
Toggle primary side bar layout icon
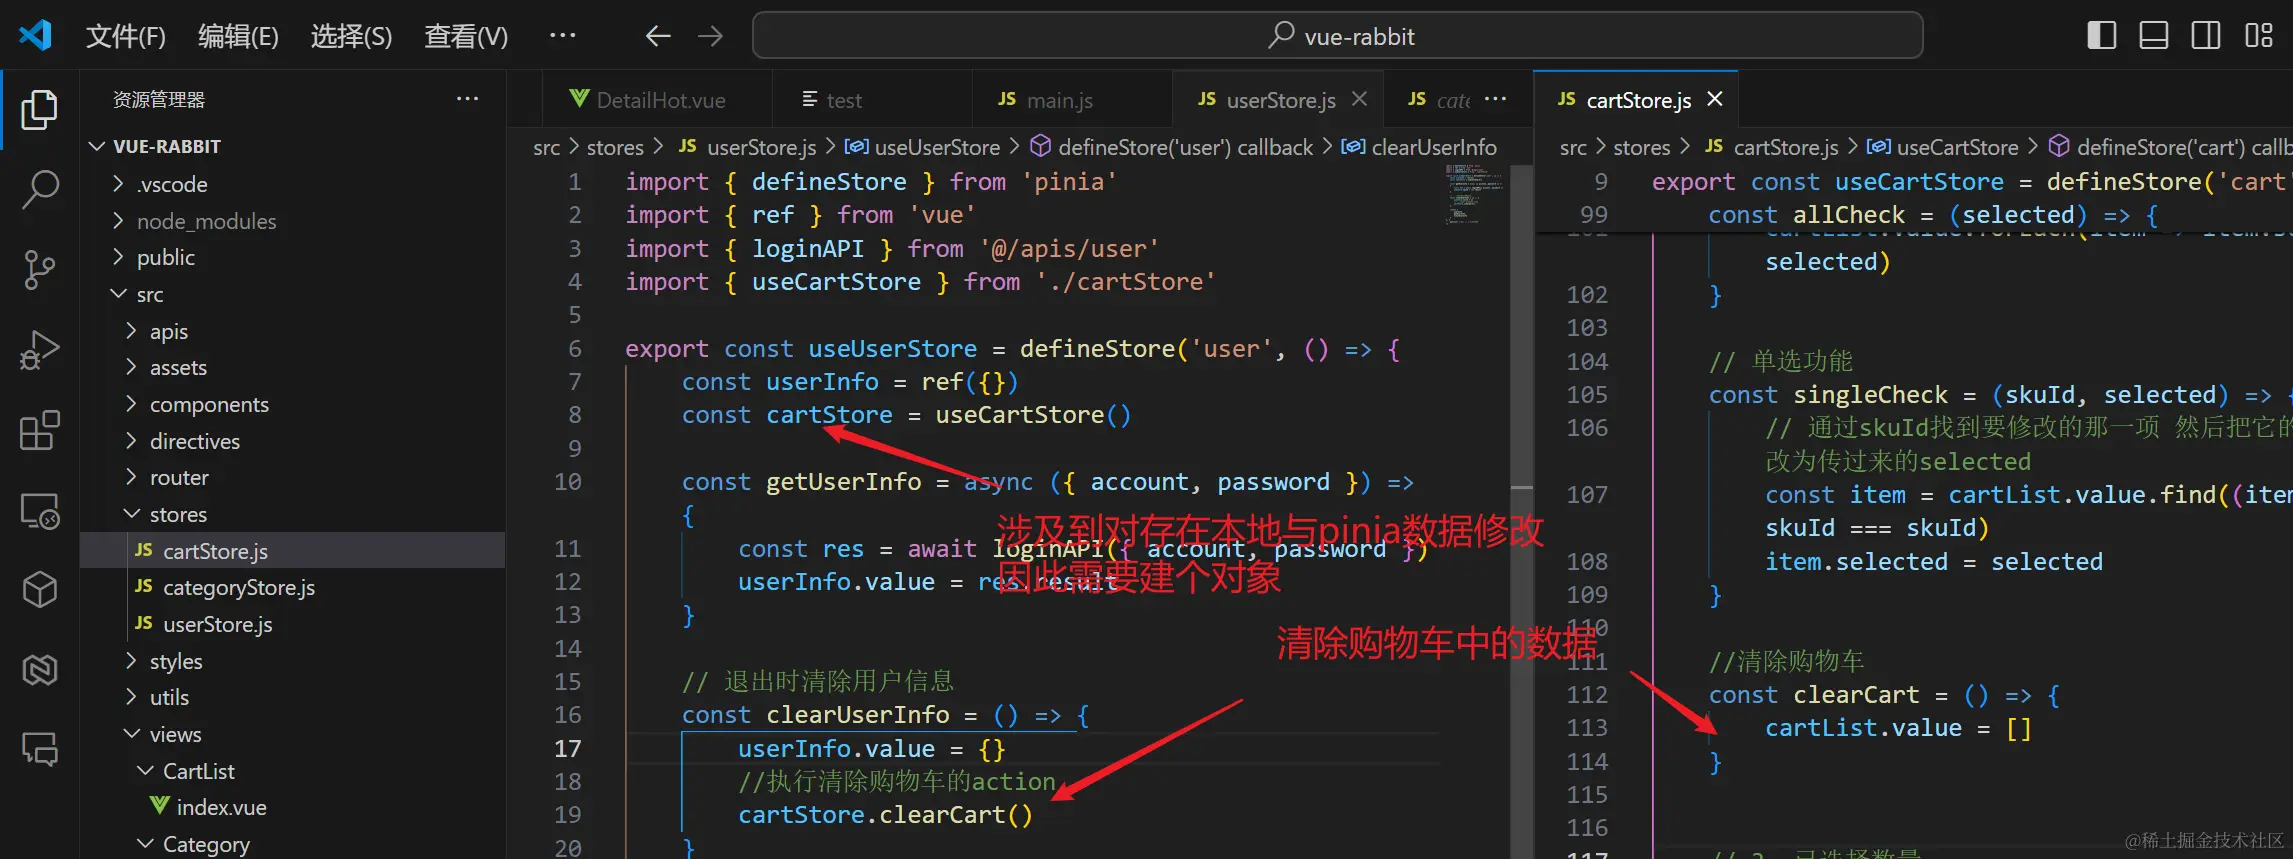pos(2101,36)
